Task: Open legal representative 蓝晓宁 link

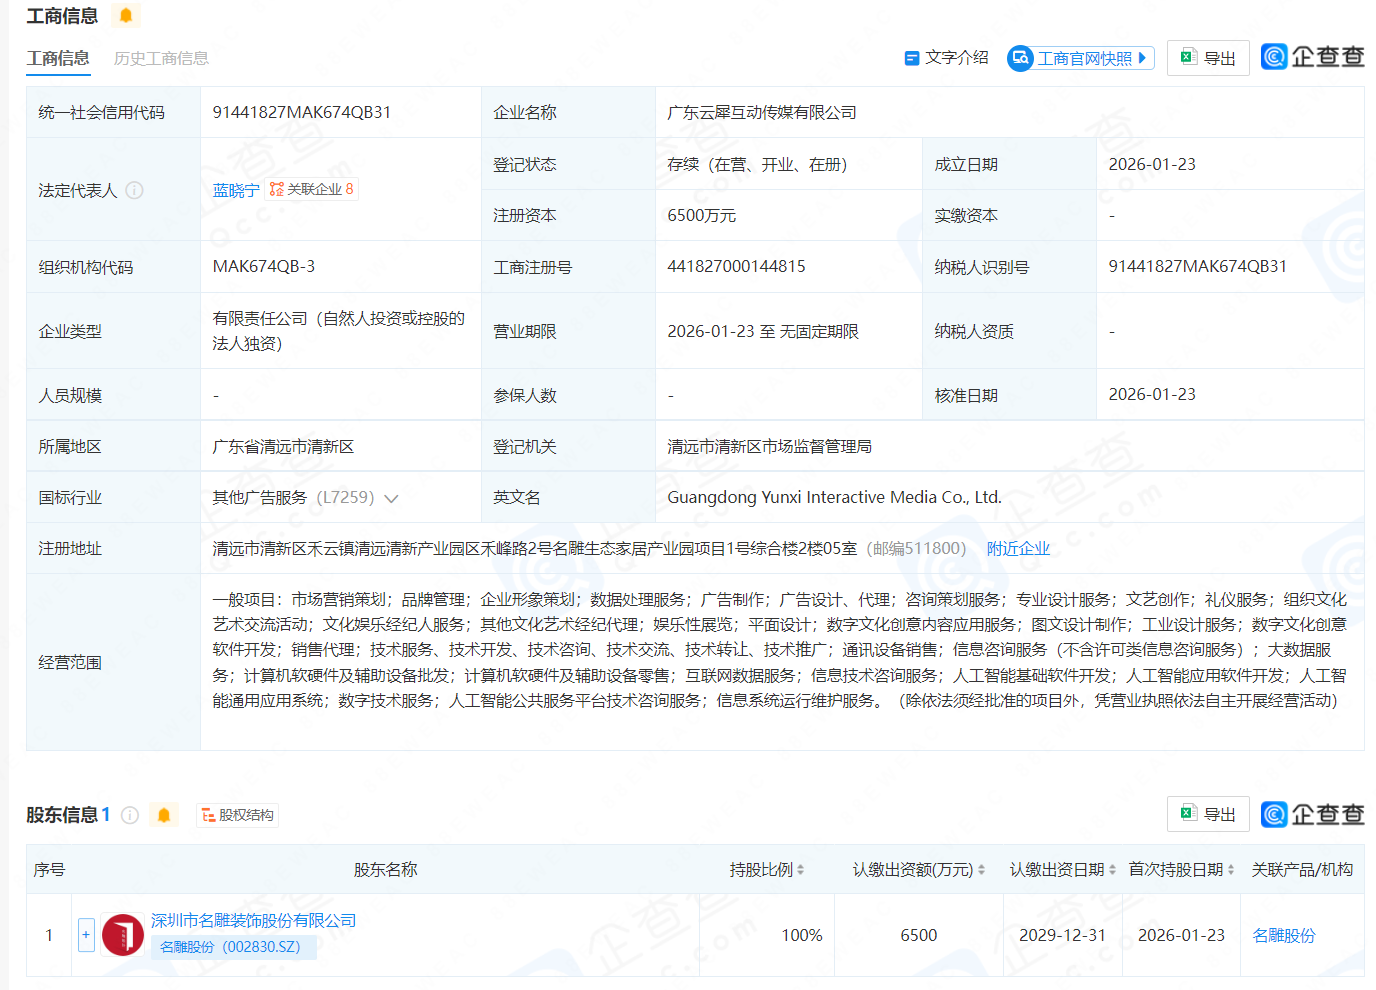Action: point(236,190)
